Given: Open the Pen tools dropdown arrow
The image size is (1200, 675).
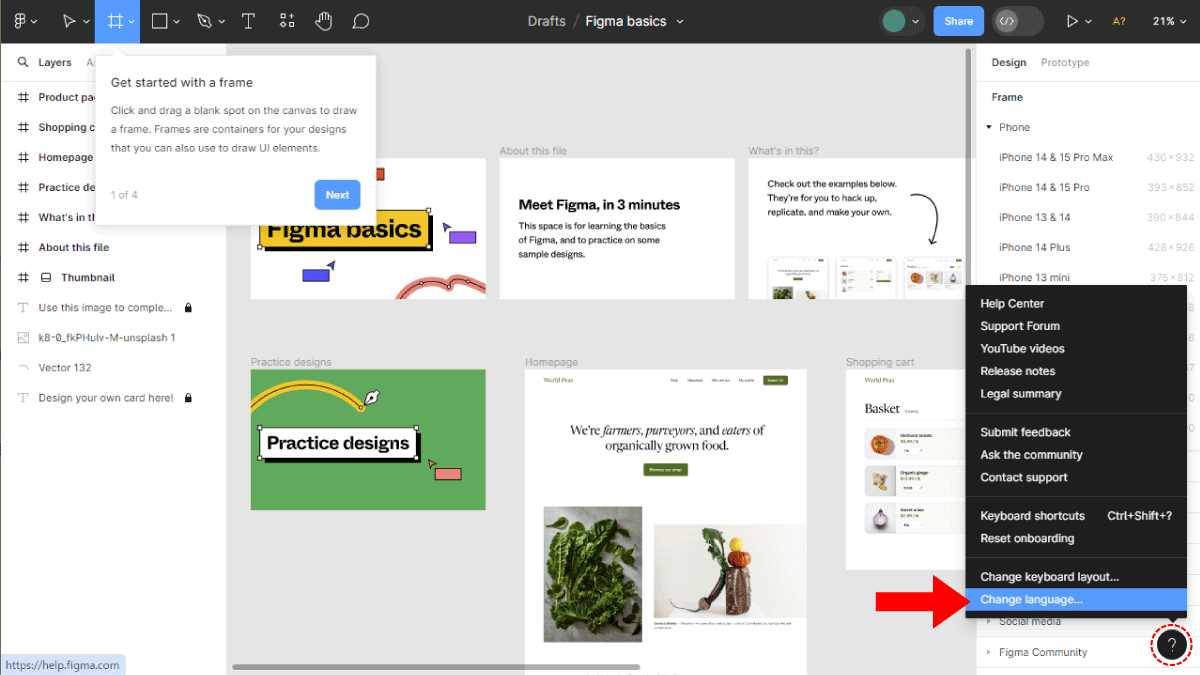Looking at the screenshot, I should coord(221,22).
